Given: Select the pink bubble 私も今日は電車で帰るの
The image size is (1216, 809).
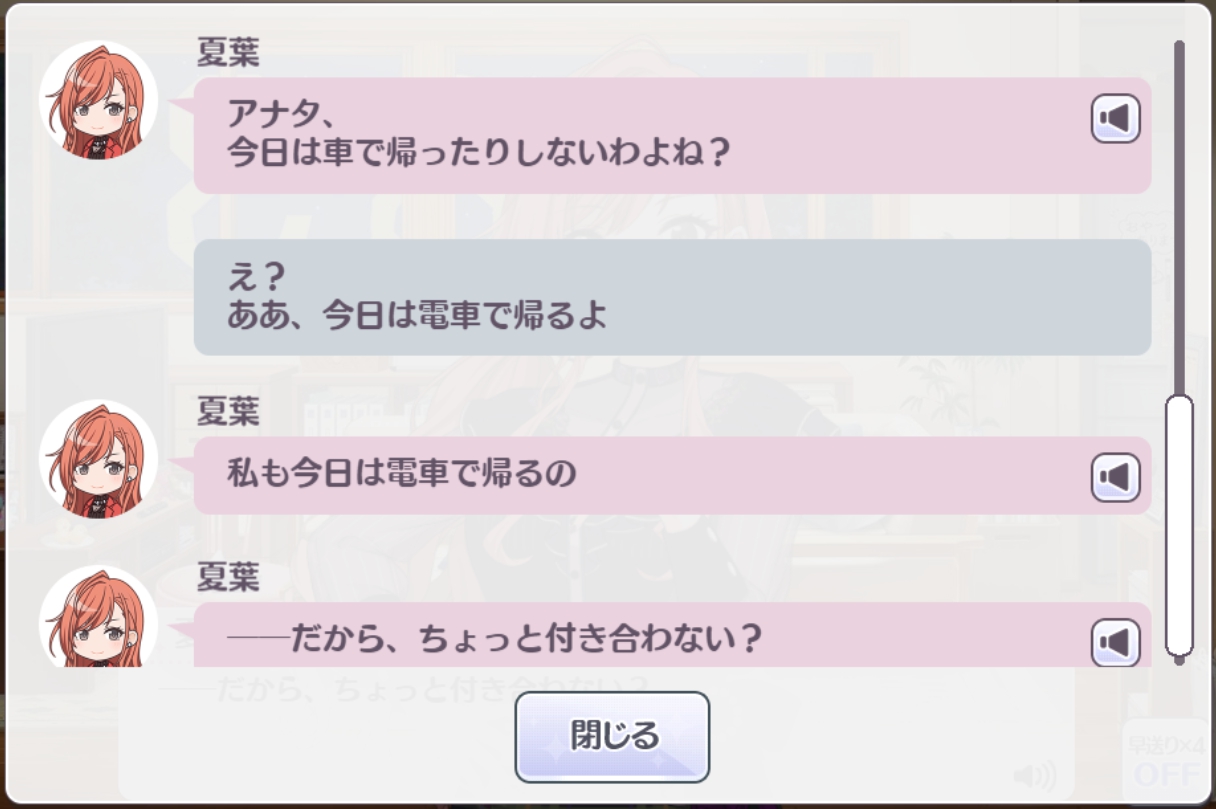Looking at the screenshot, I should (x=672, y=475).
